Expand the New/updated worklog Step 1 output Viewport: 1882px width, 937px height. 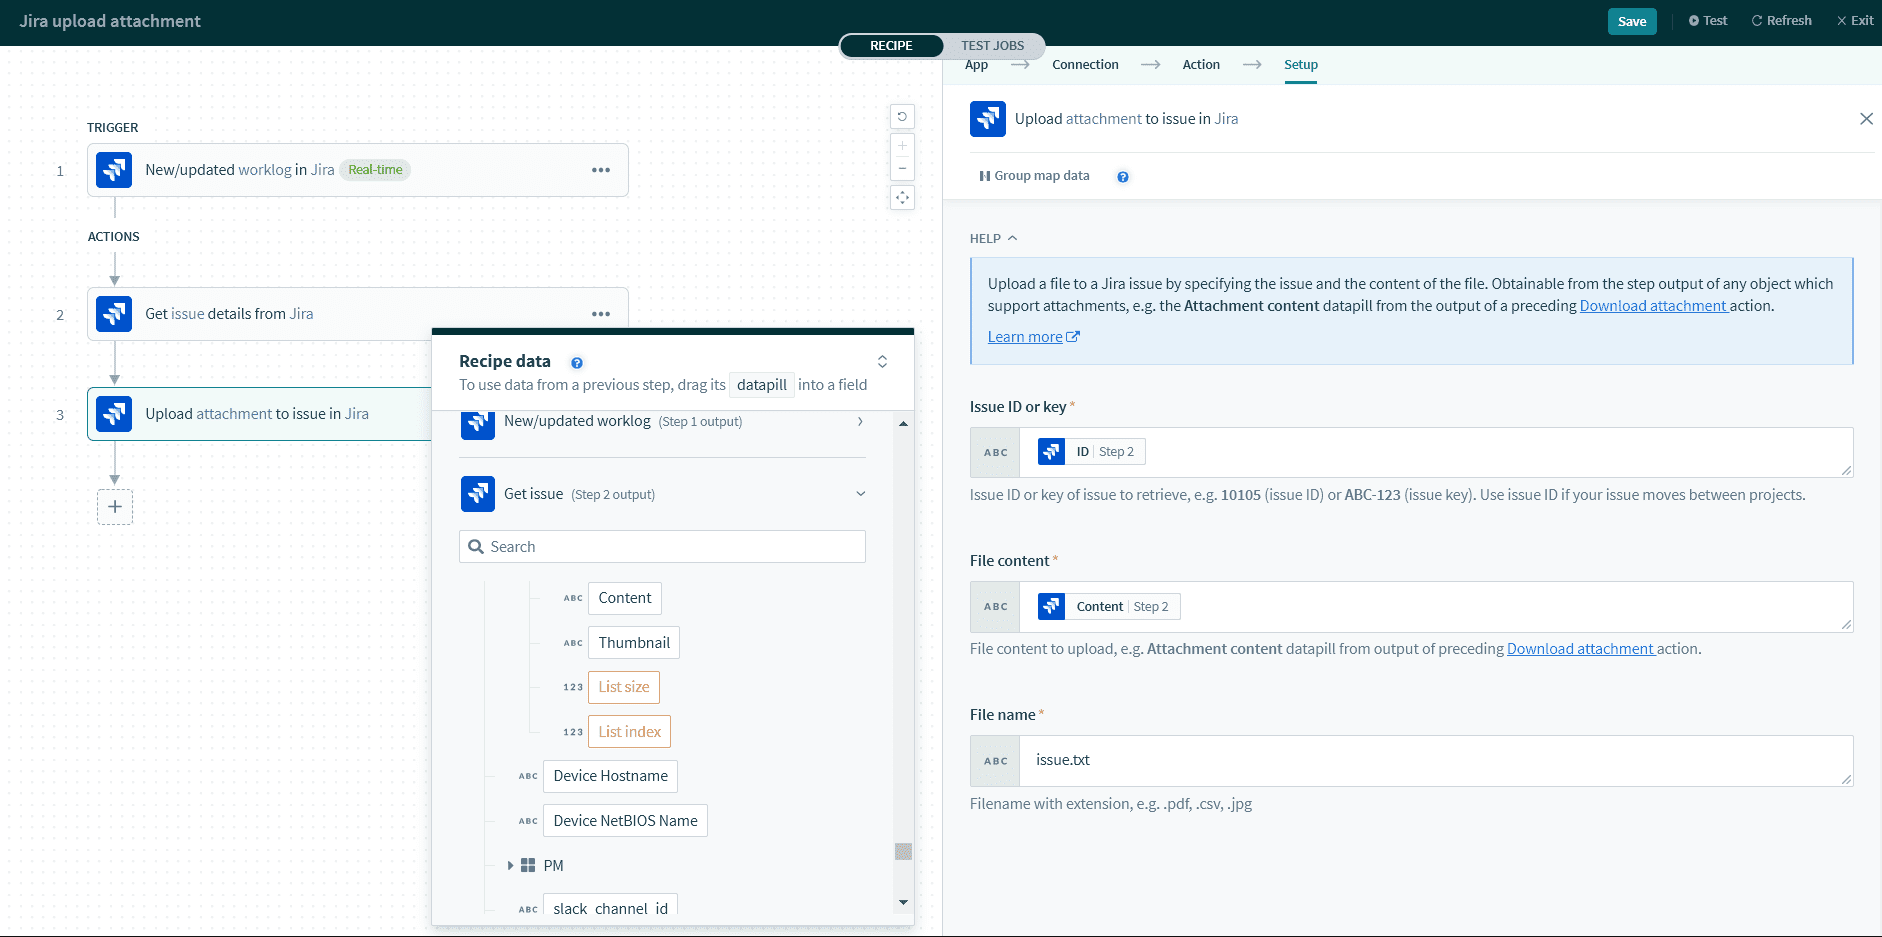[x=859, y=421]
